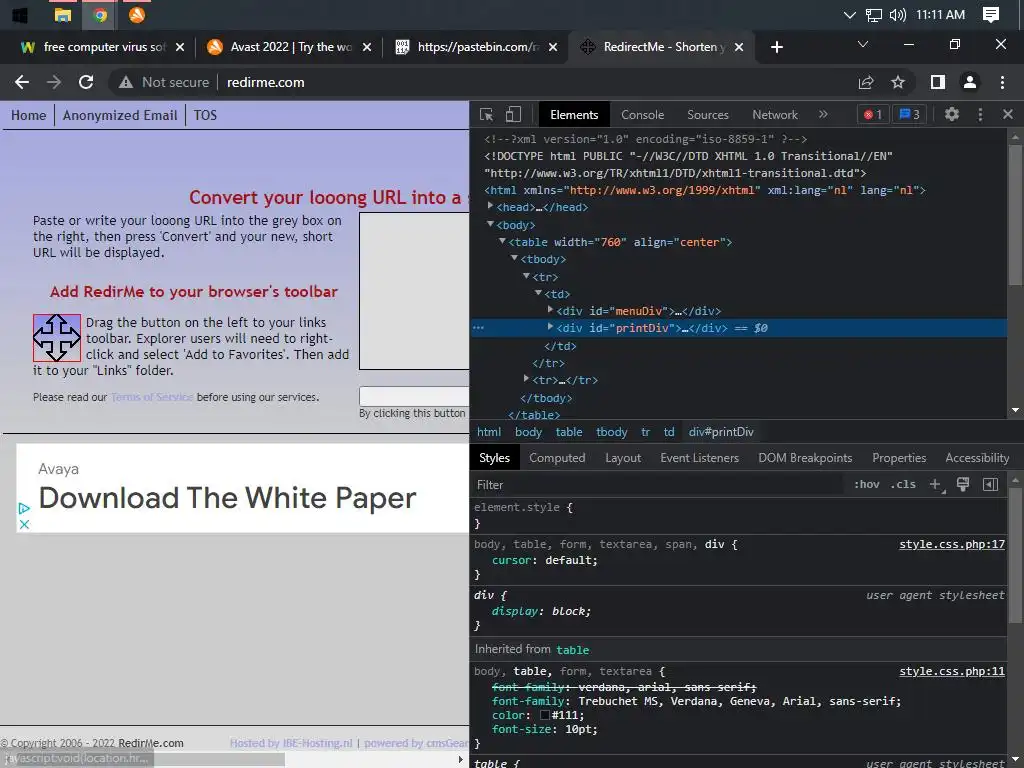The height and width of the screenshot is (768, 1024).
Task: Open the DOM Breakpoints tab
Action: (805, 458)
